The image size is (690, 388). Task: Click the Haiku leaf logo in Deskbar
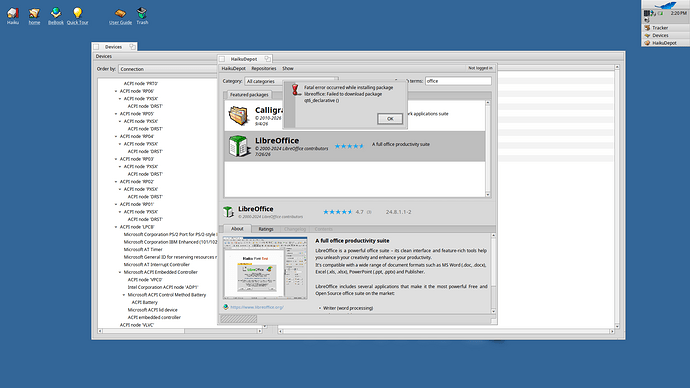[665, 5]
